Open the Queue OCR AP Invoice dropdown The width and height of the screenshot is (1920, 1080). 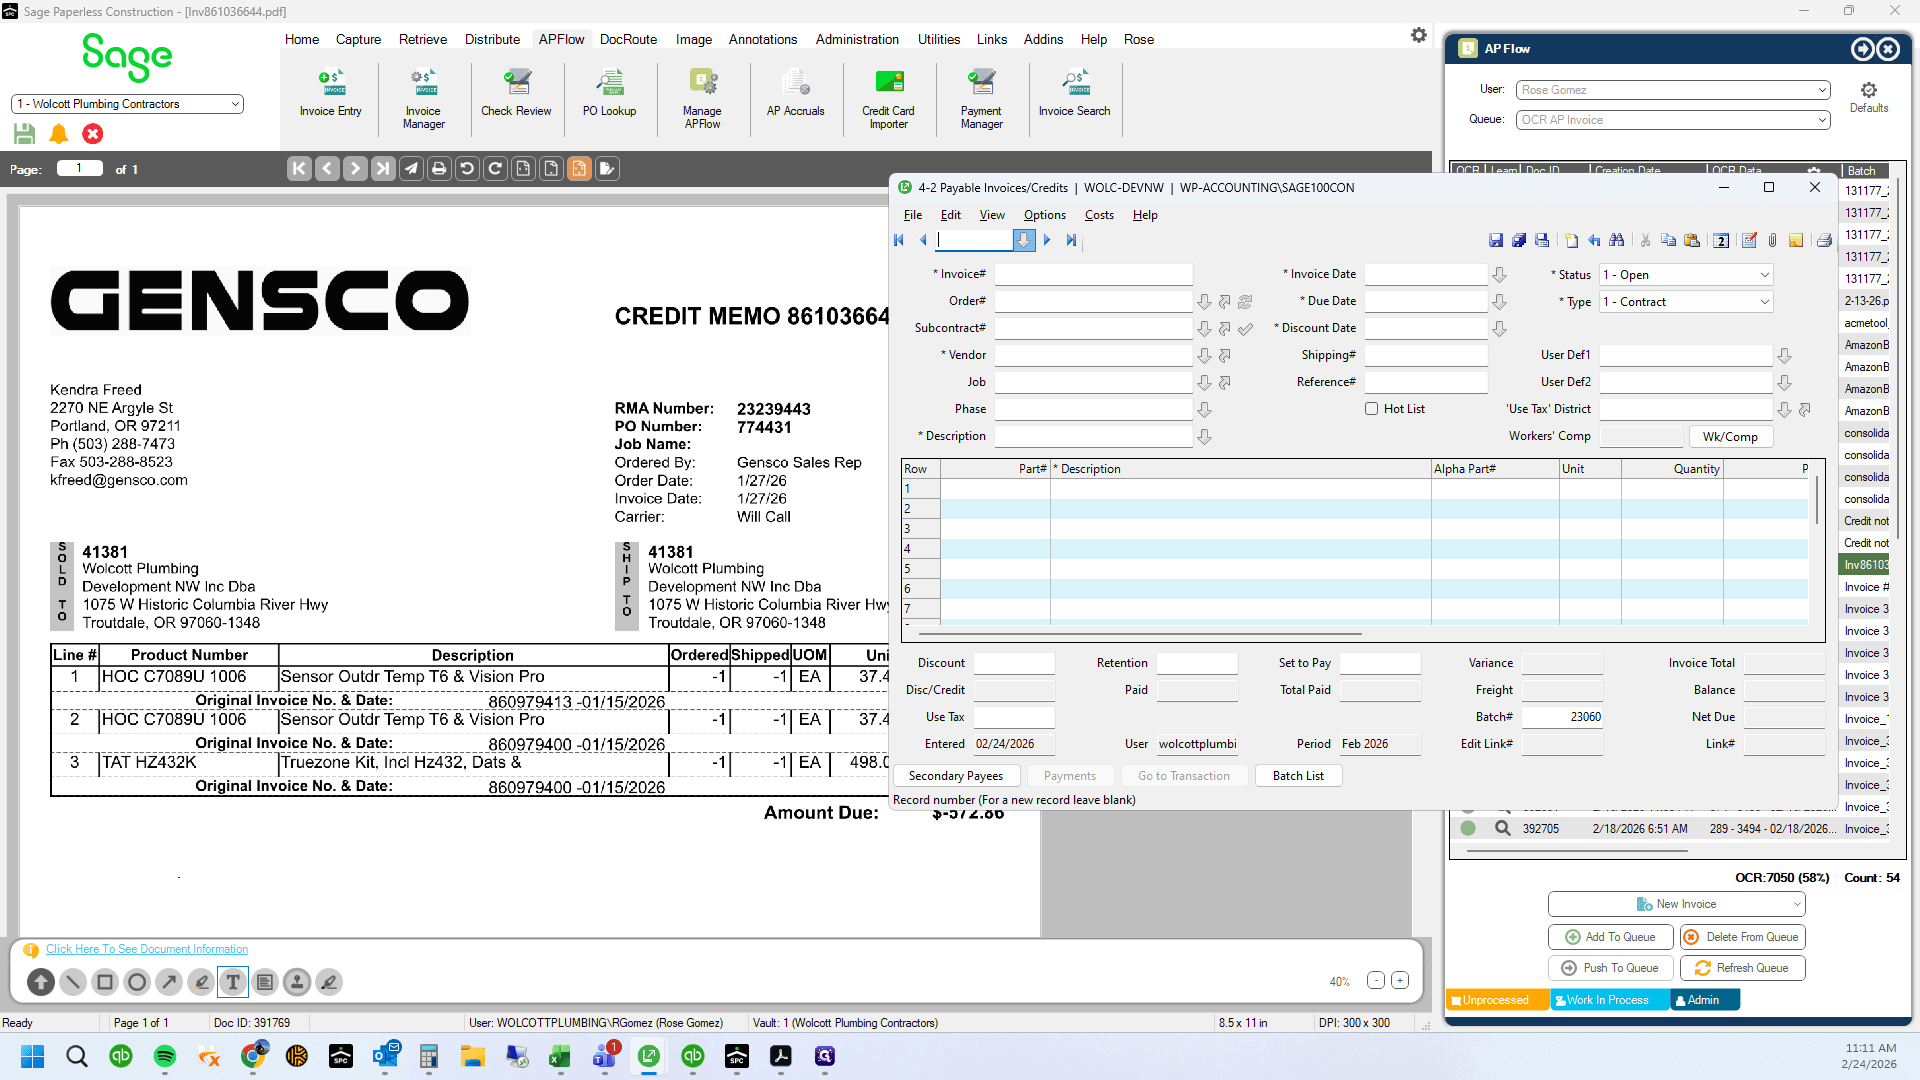tap(1673, 120)
